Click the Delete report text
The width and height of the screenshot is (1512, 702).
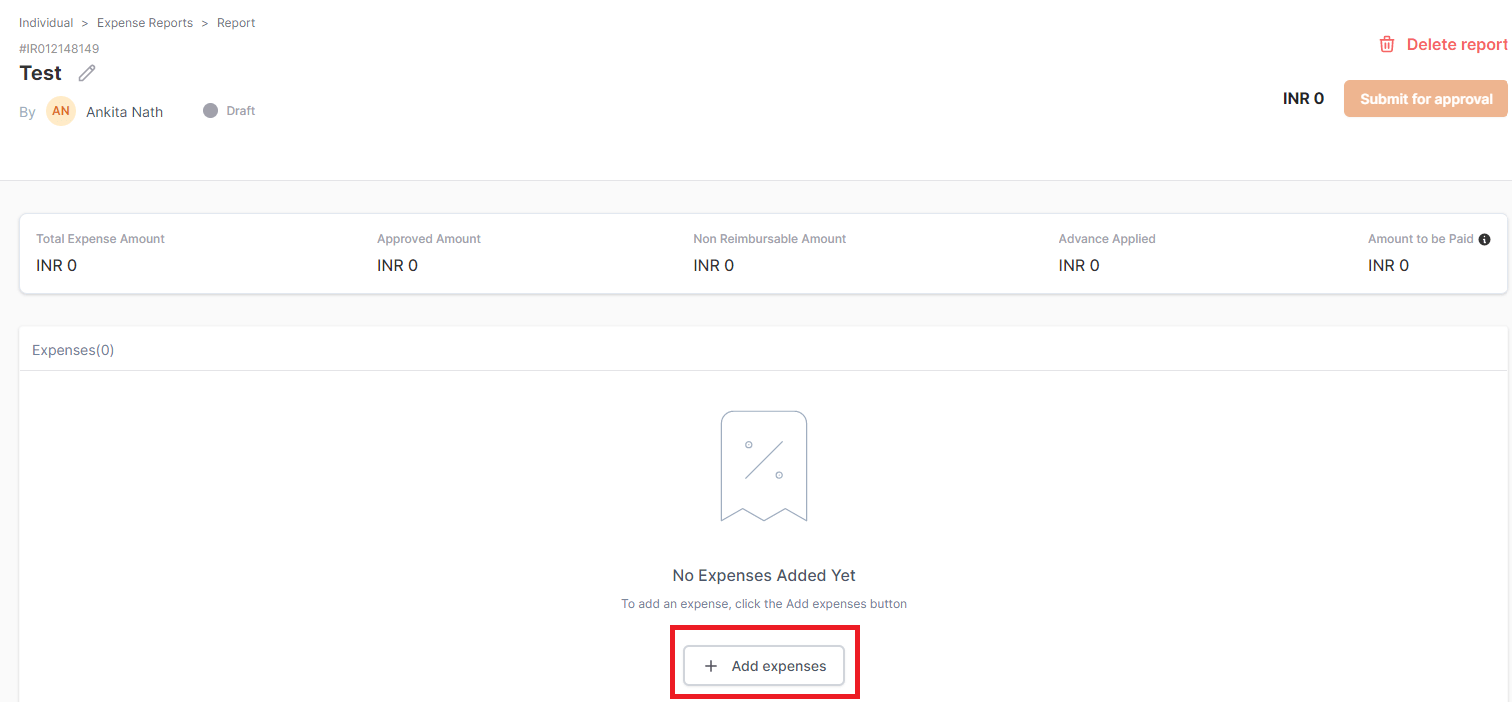1457,44
